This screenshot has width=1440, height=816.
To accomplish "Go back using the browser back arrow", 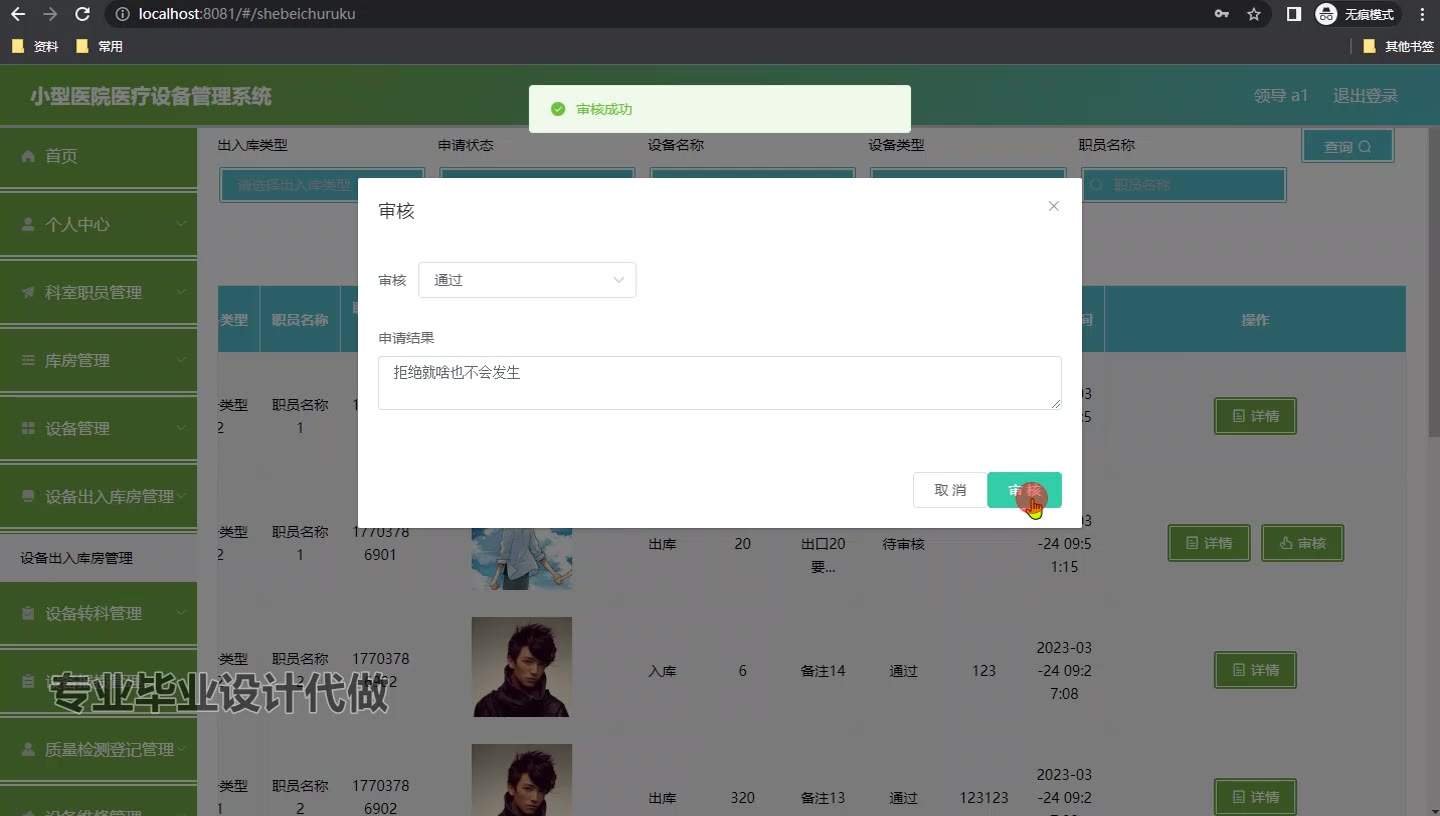I will tap(18, 14).
